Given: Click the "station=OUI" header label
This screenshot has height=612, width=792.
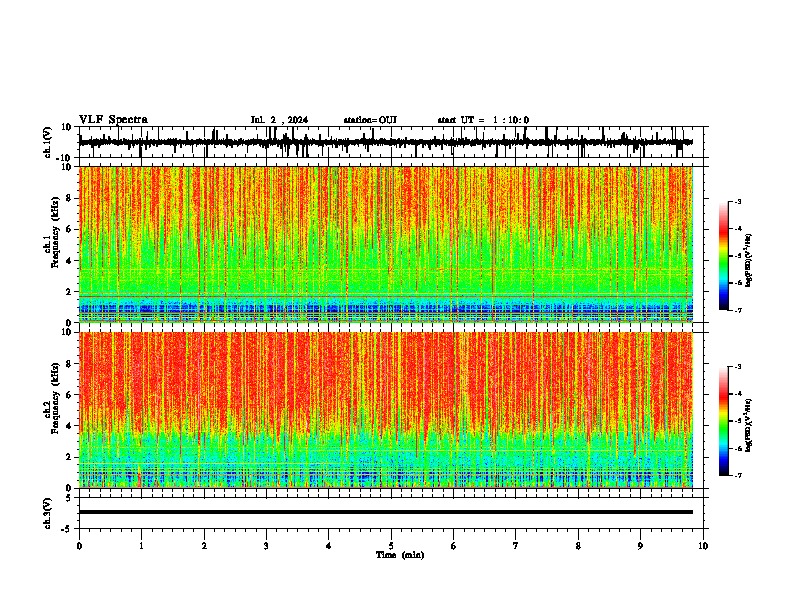Looking at the screenshot, I should point(370,120).
